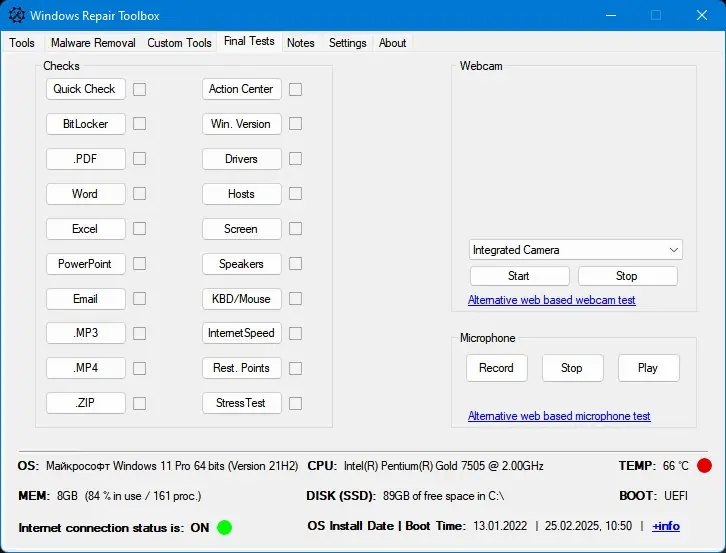Close the Windows Repair Toolbox window

tap(701, 15)
